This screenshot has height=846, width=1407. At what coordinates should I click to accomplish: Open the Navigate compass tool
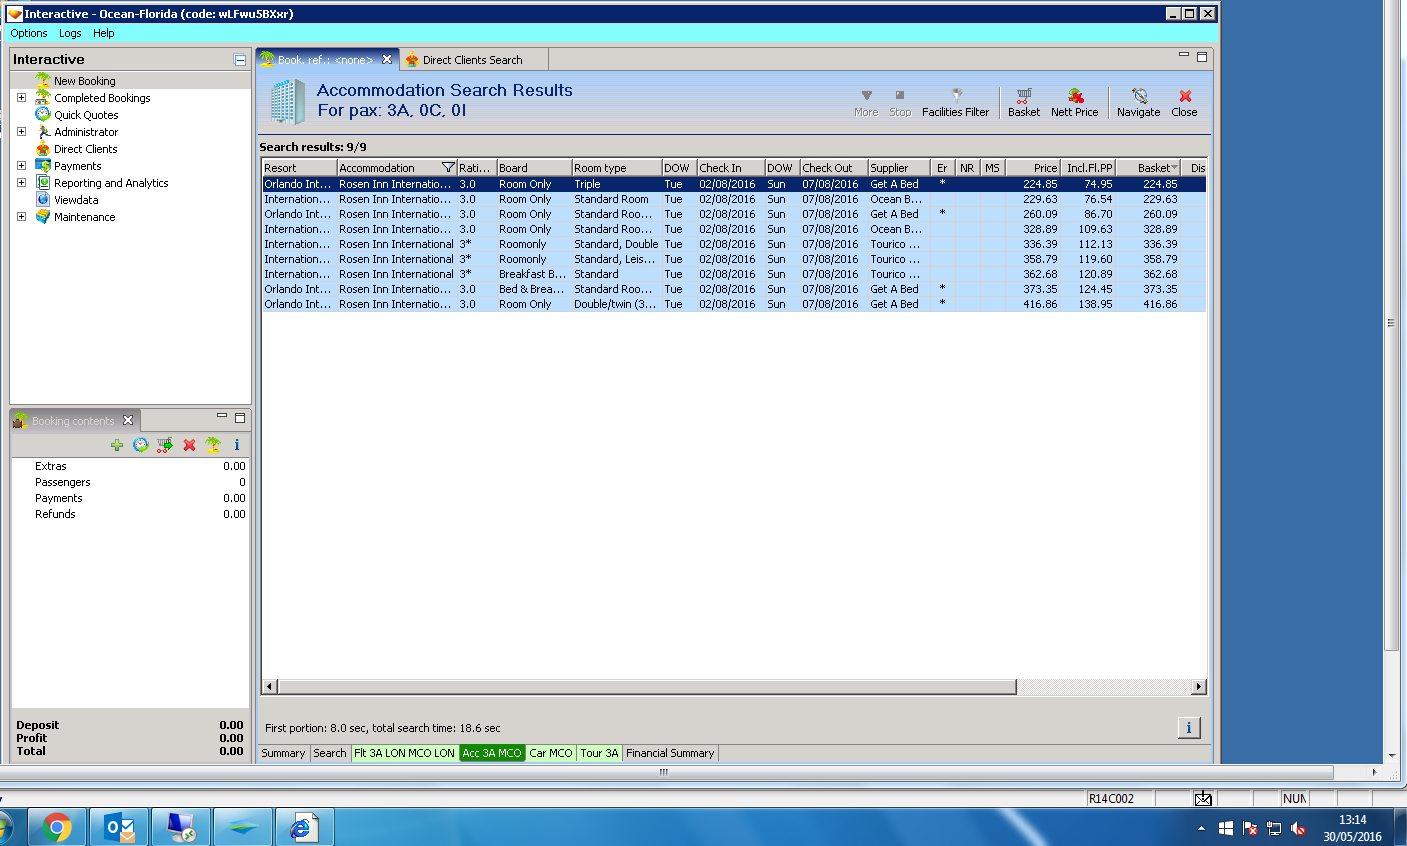click(1138, 103)
